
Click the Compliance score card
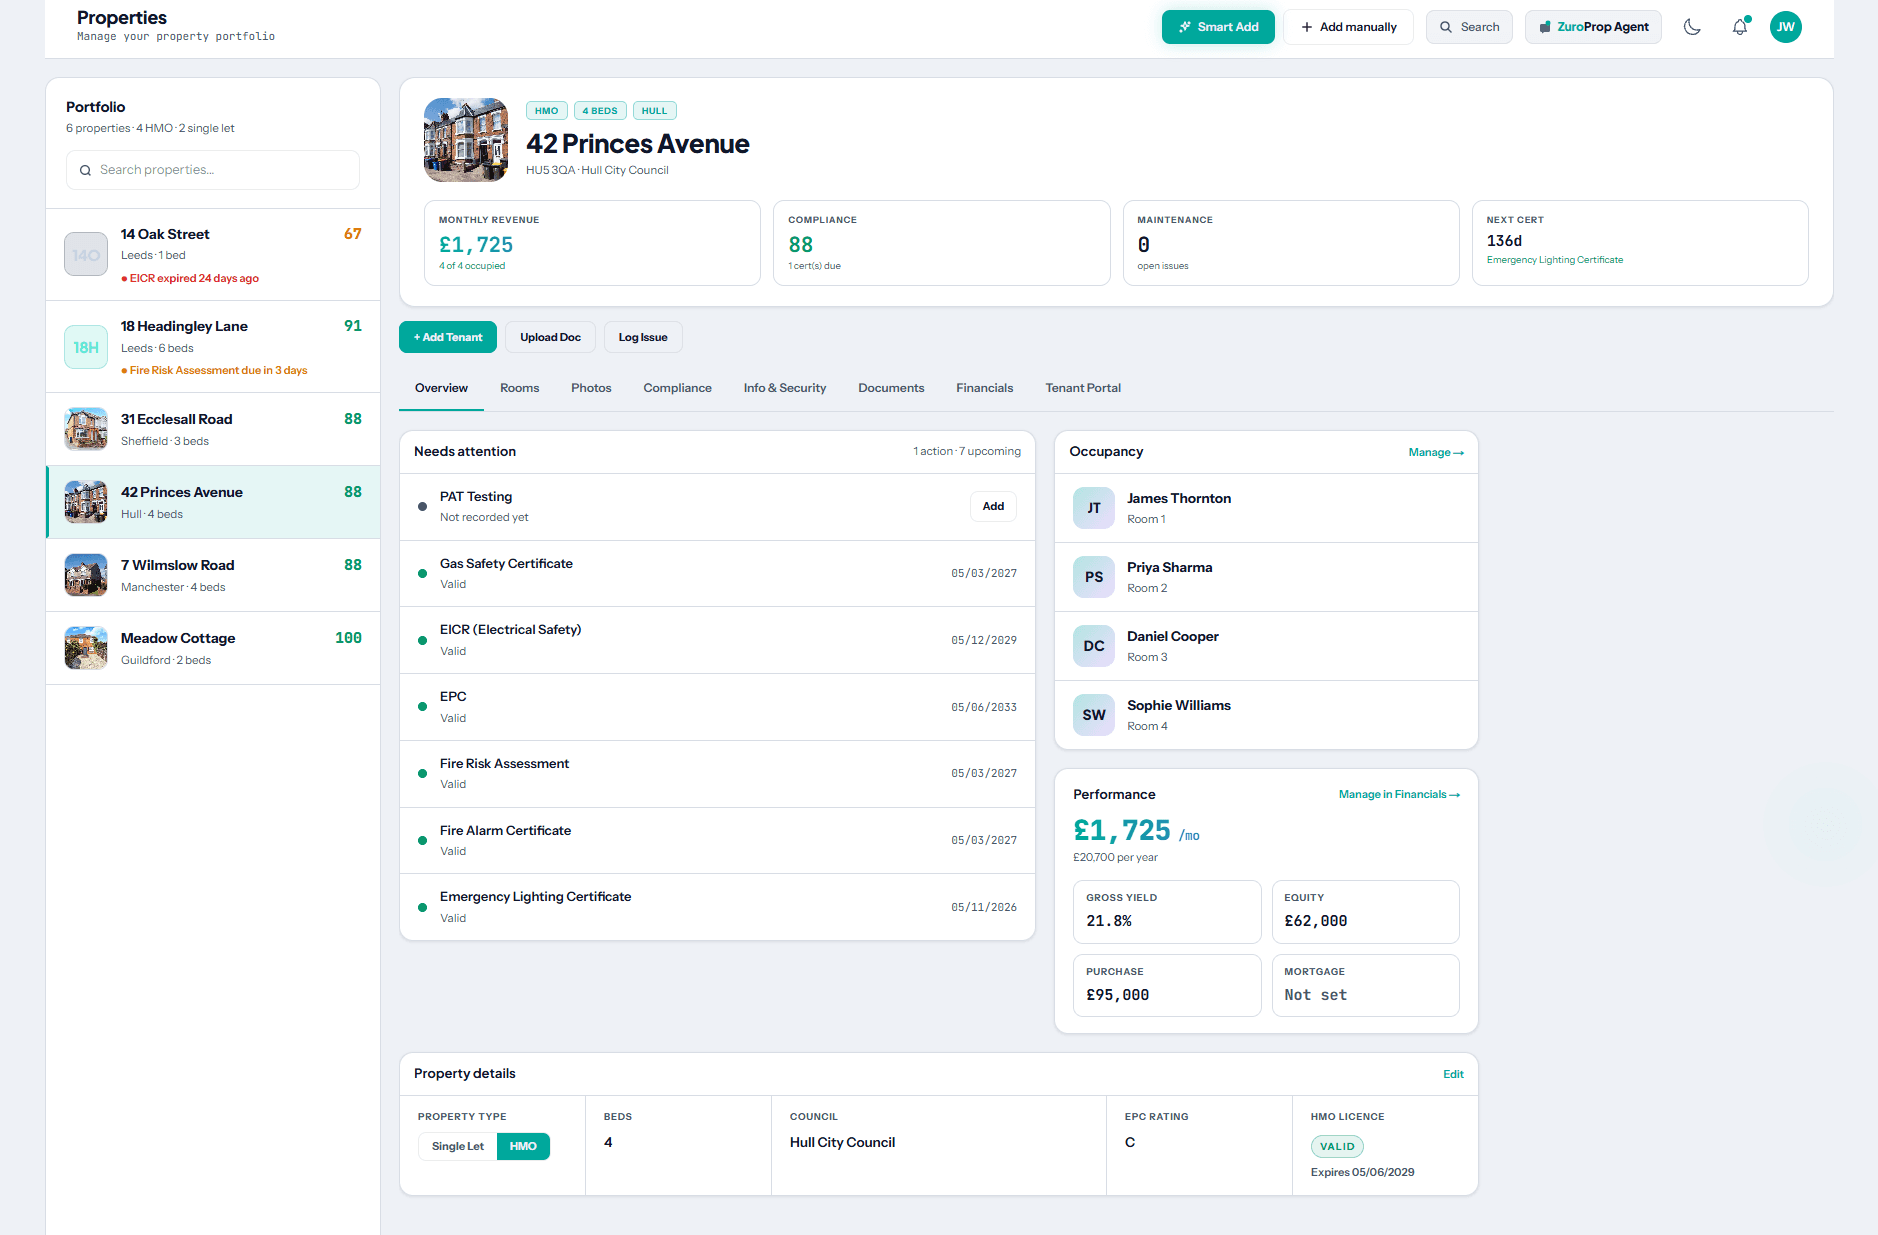[x=941, y=243]
